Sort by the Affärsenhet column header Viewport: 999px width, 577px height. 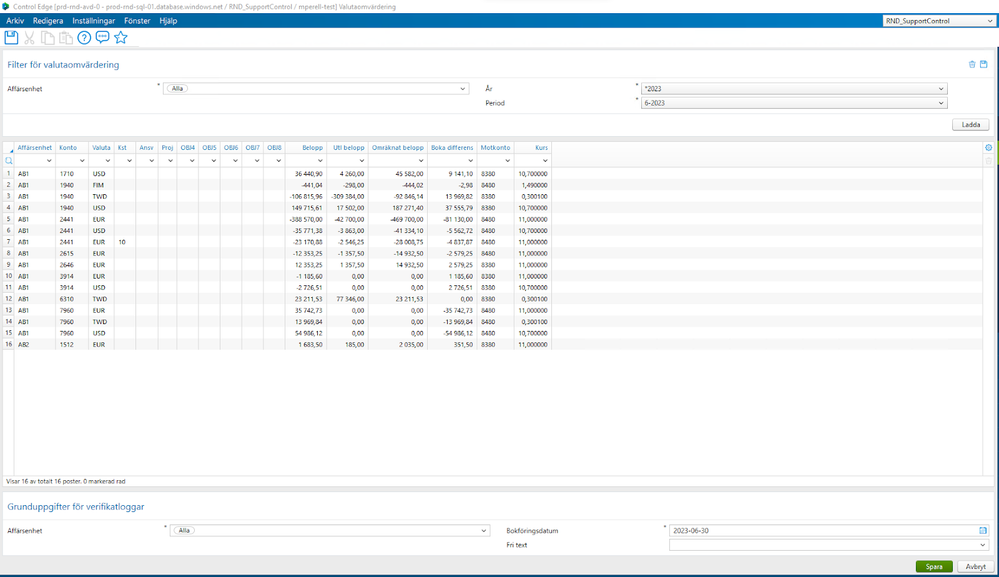point(34,148)
